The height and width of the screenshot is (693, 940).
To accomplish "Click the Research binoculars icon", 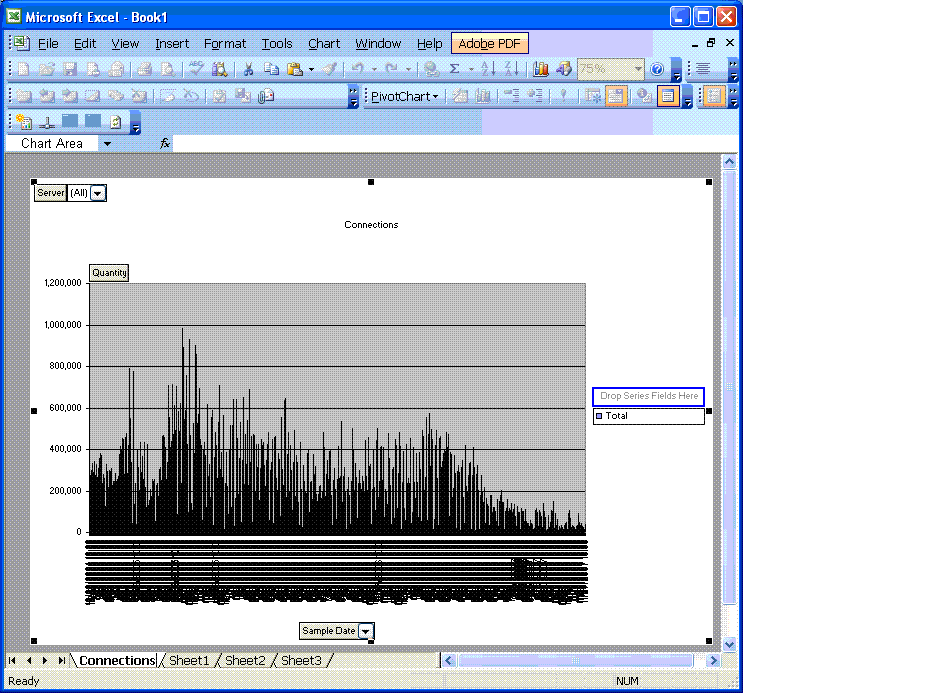I will point(219,69).
